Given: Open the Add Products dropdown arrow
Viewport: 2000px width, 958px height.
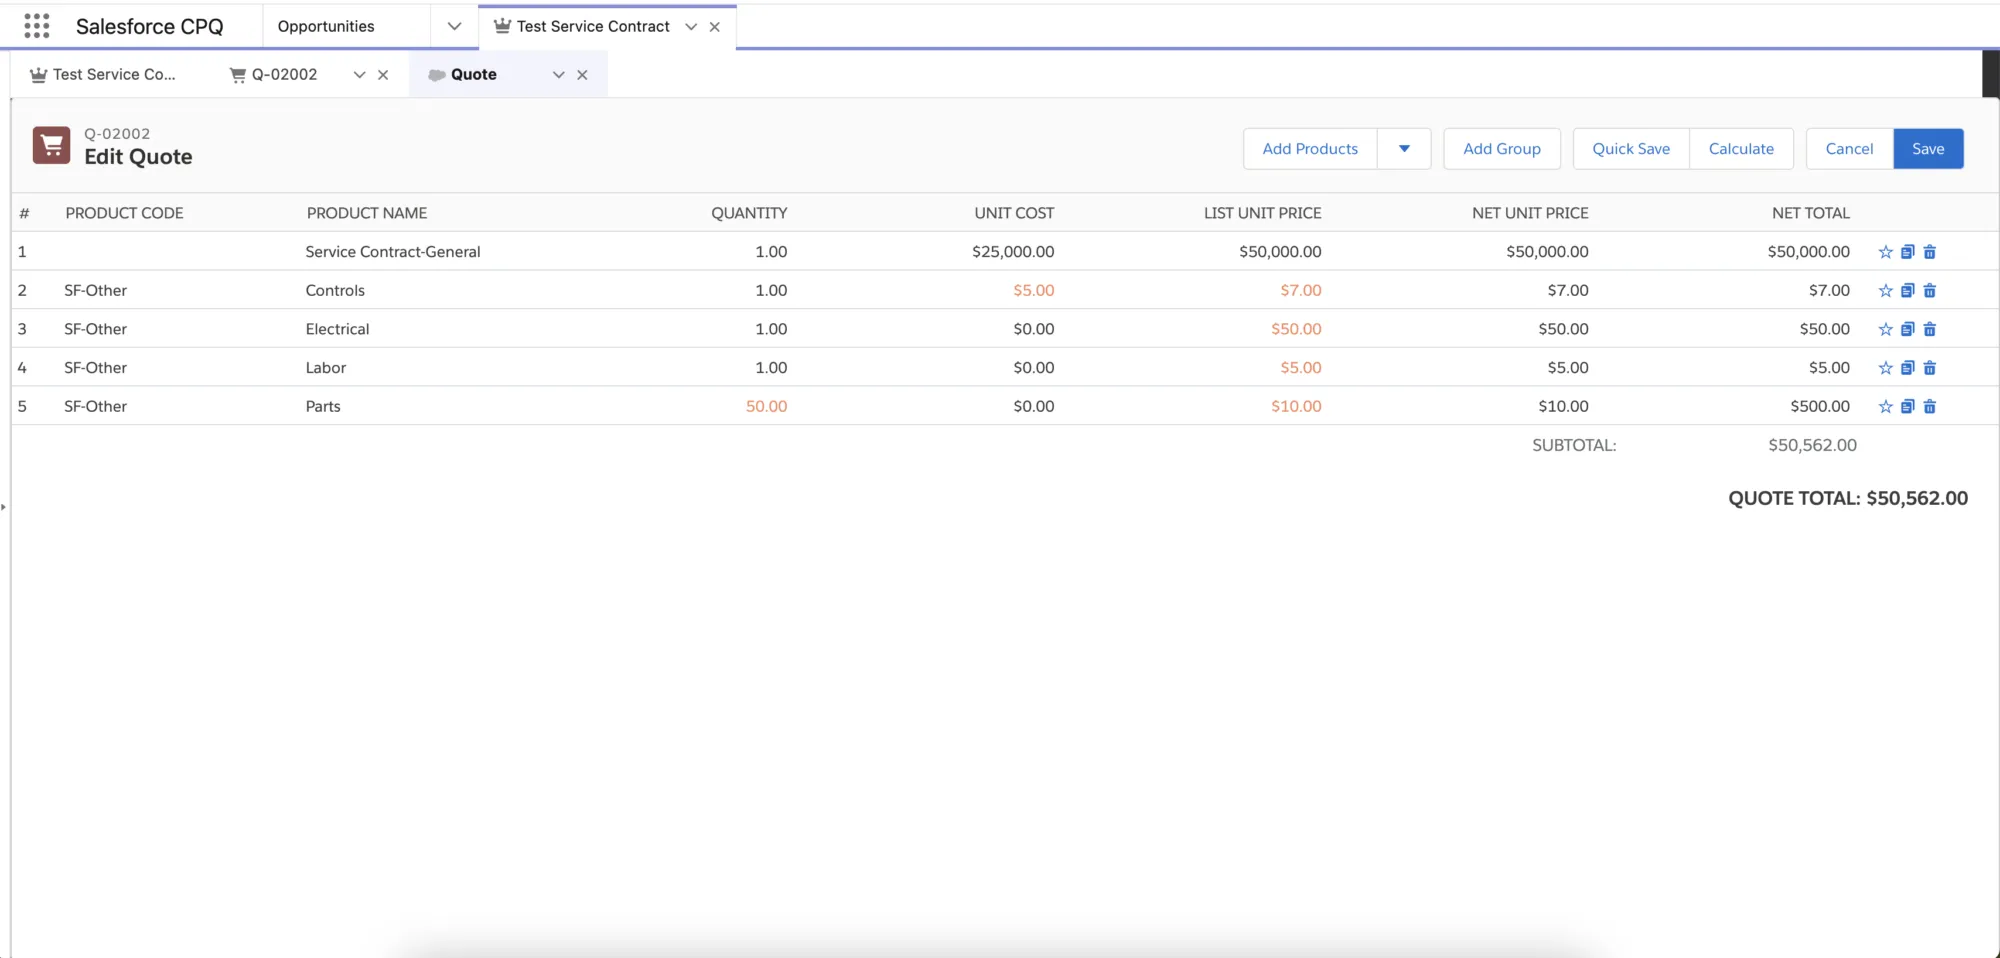Looking at the screenshot, I should click(1404, 149).
